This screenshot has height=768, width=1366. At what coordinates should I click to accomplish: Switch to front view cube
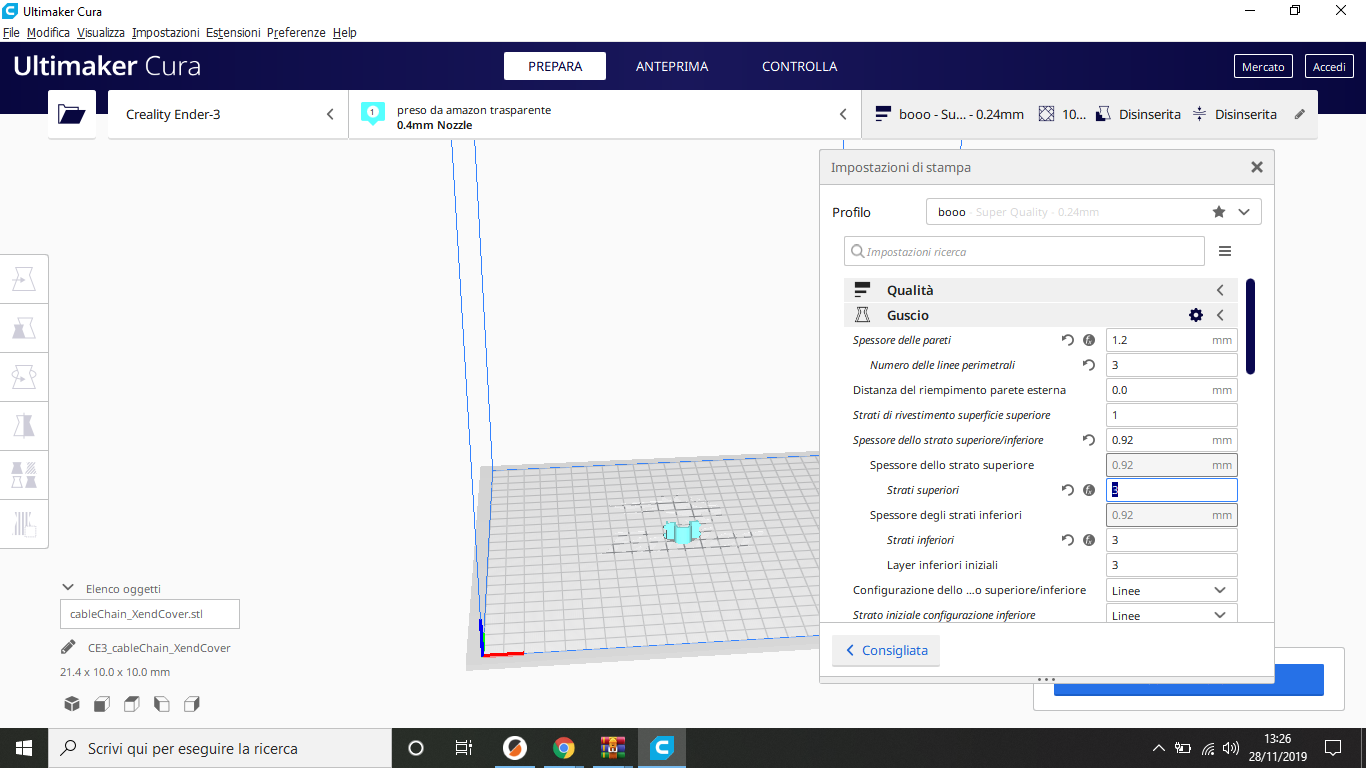[102, 704]
